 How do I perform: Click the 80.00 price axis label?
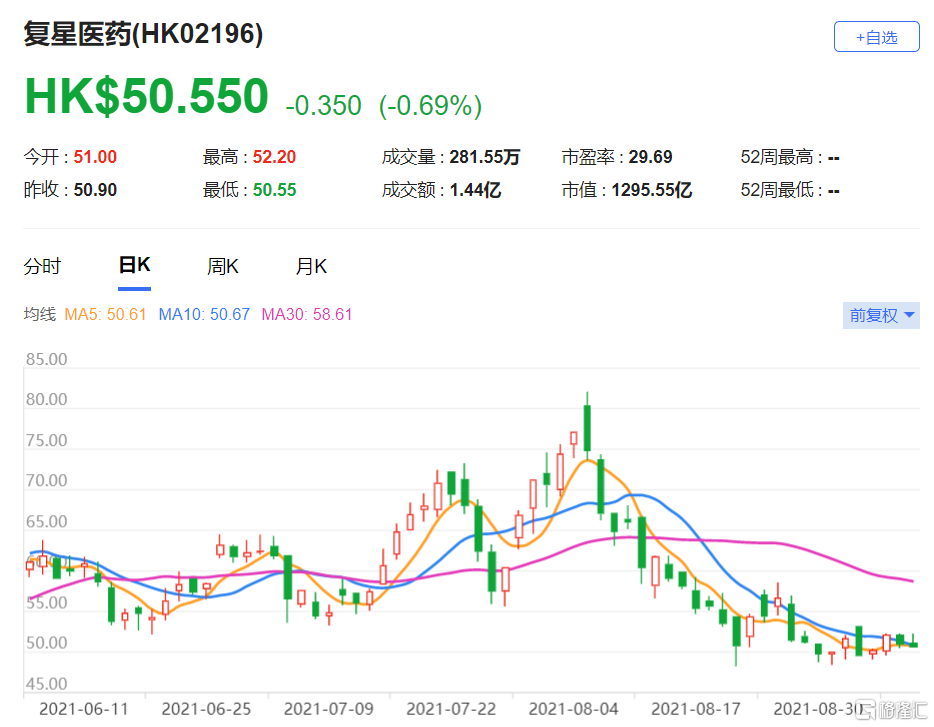tap(46, 399)
